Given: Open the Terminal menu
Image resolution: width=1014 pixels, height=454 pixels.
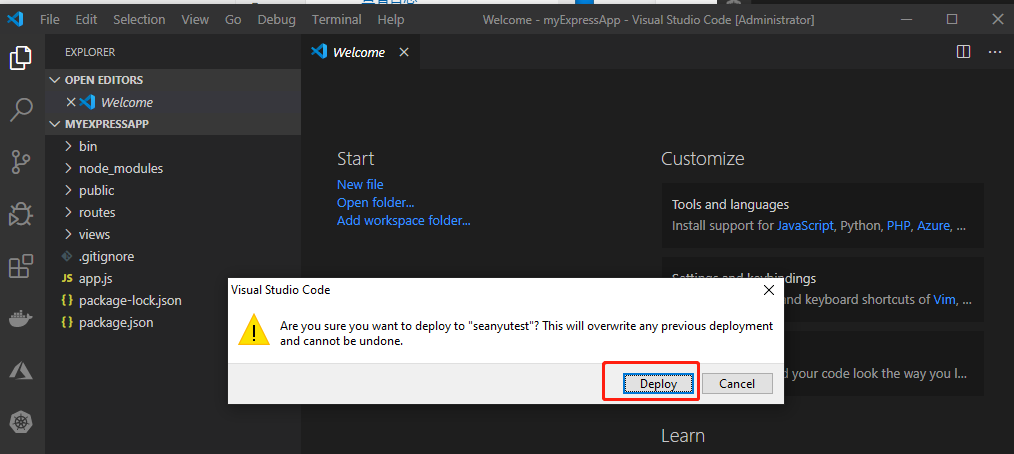Looking at the screenshot, I should [x=336, y=19].
